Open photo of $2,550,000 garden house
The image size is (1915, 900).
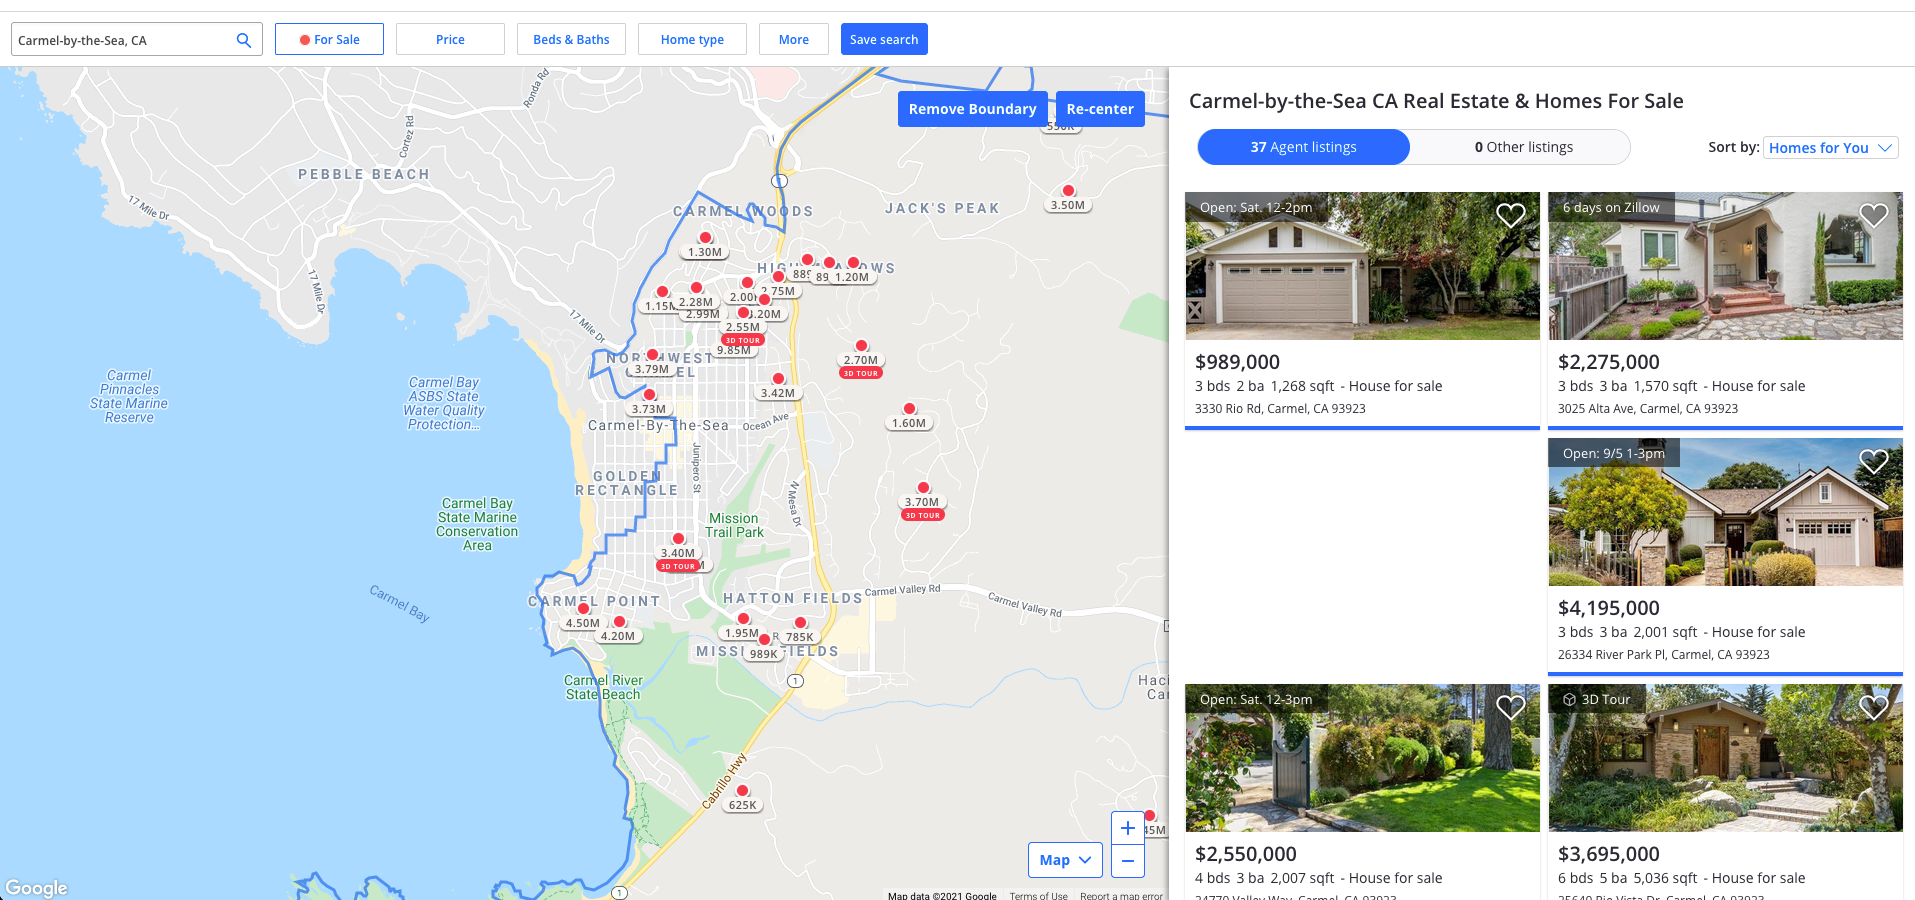tap(1362, 758)
